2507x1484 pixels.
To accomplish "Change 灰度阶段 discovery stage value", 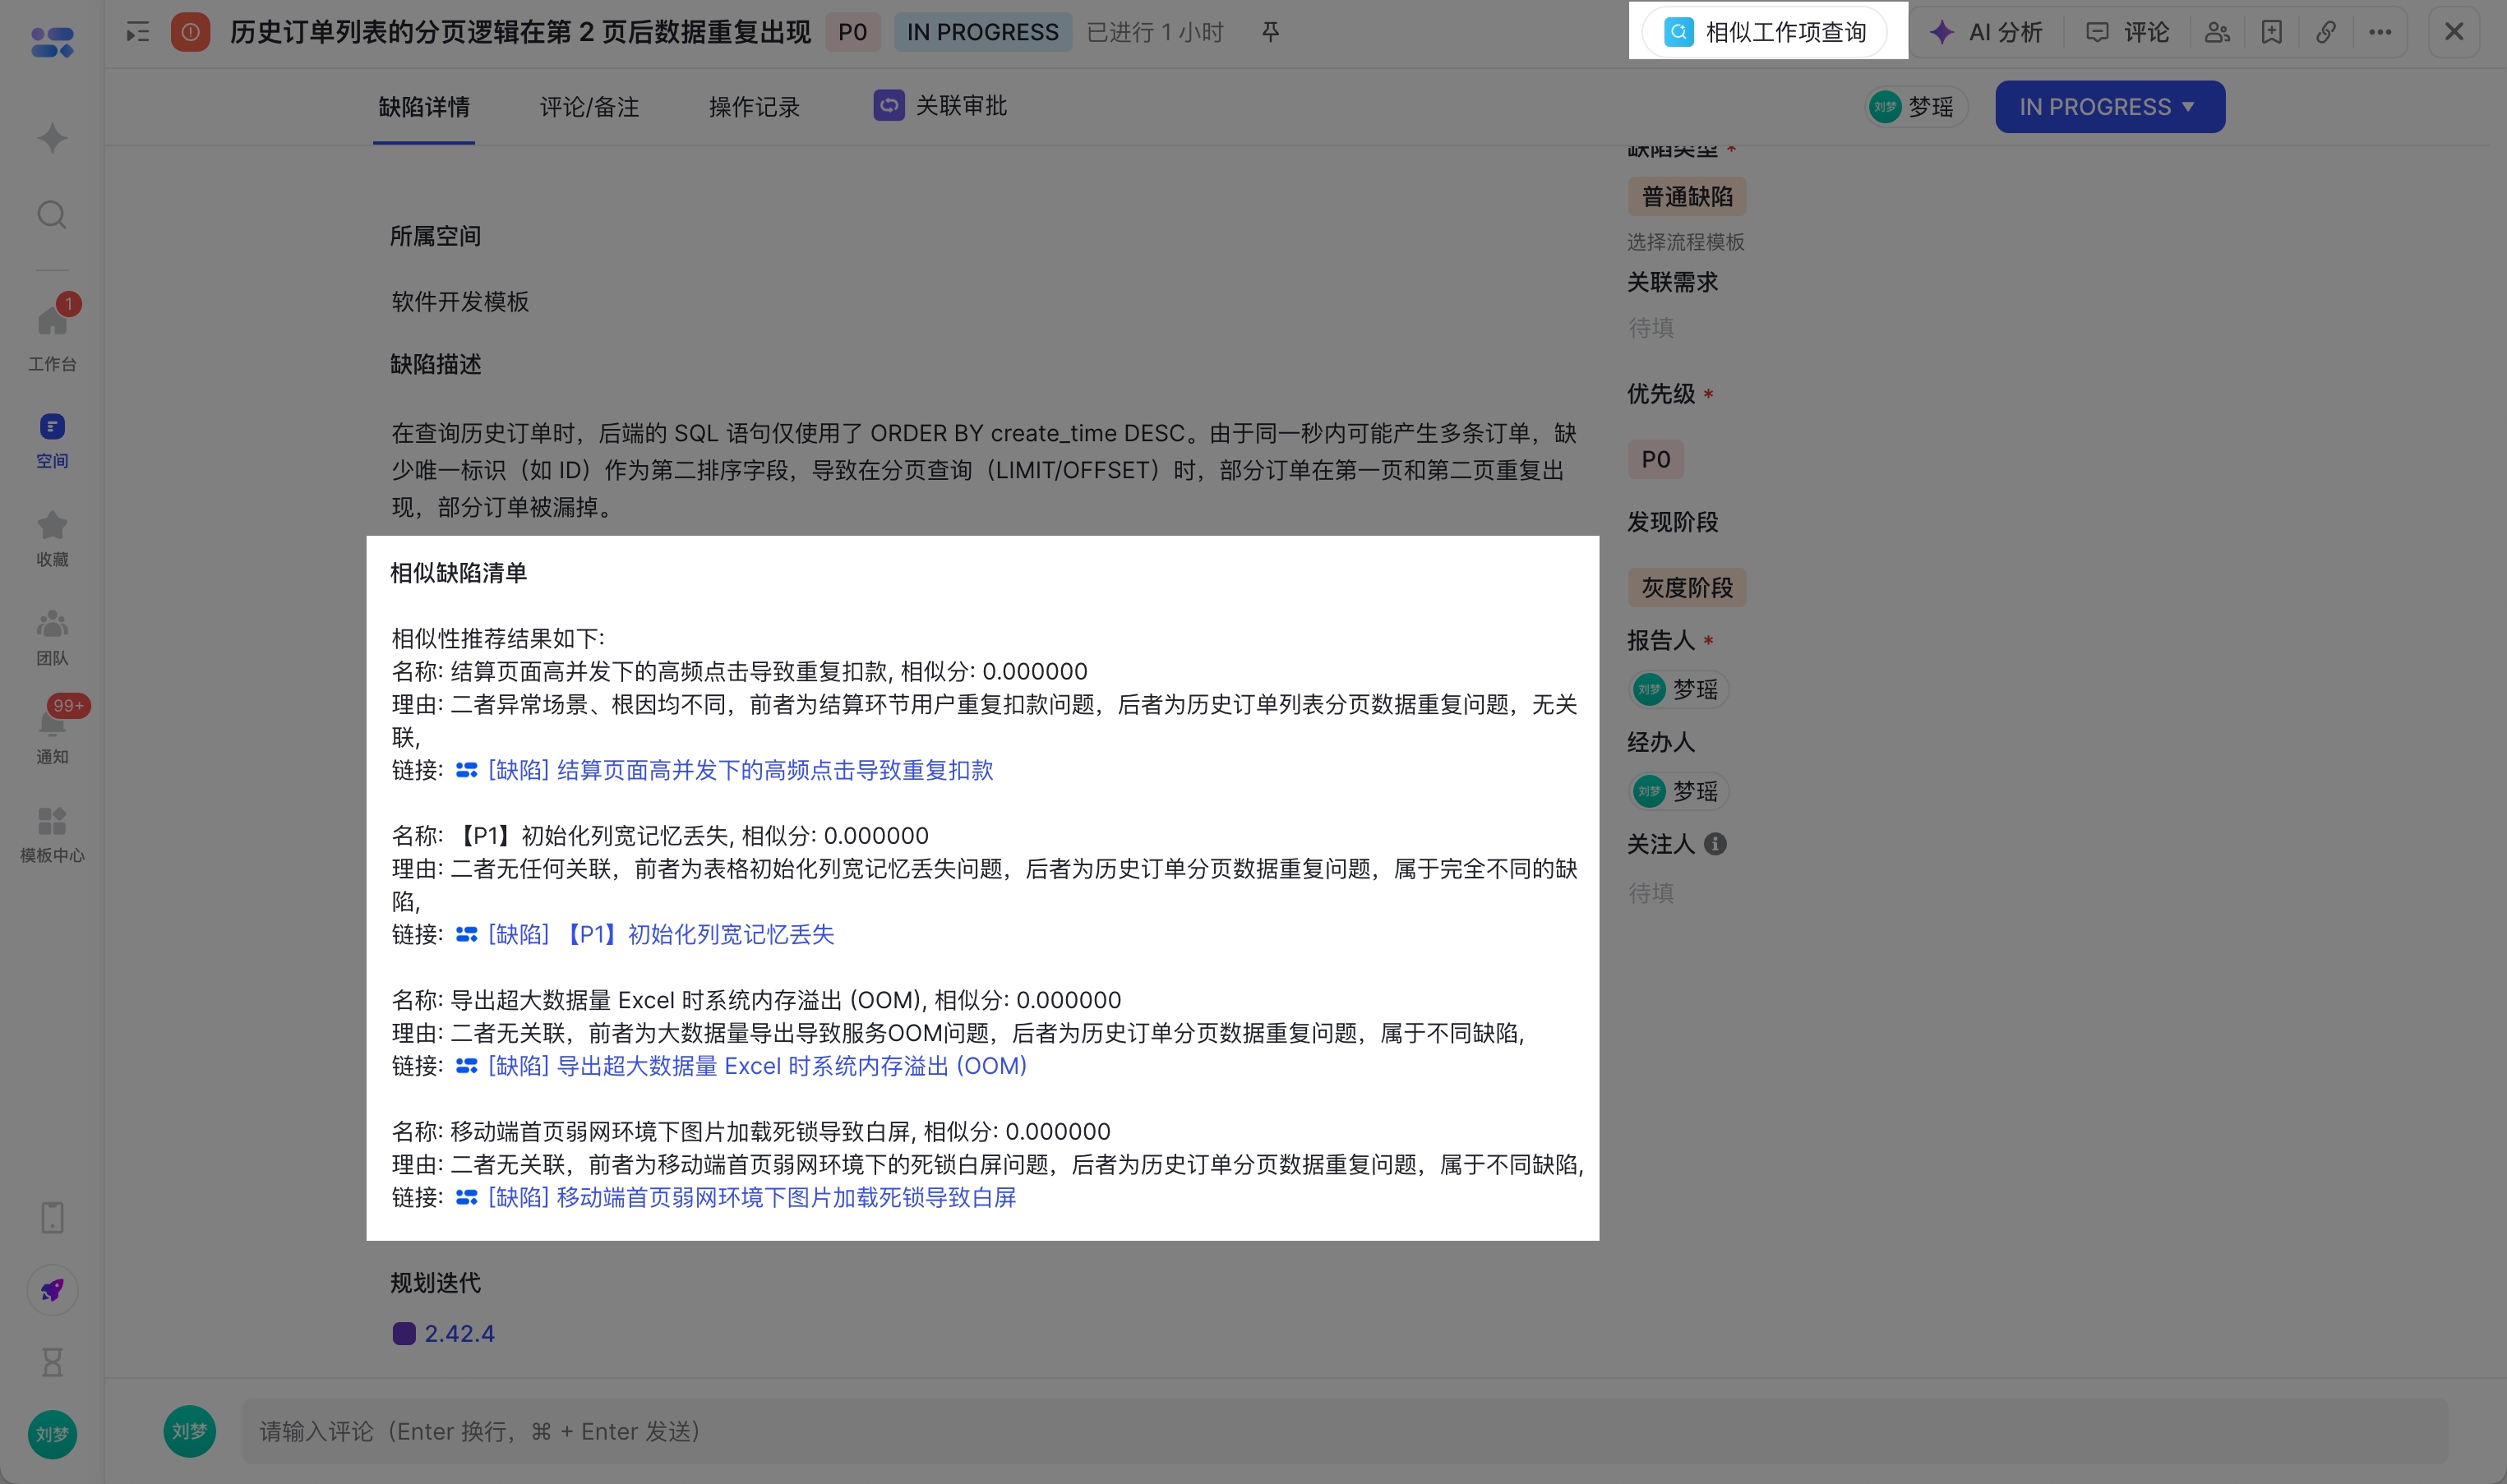I will click(x=1687, y=587).
